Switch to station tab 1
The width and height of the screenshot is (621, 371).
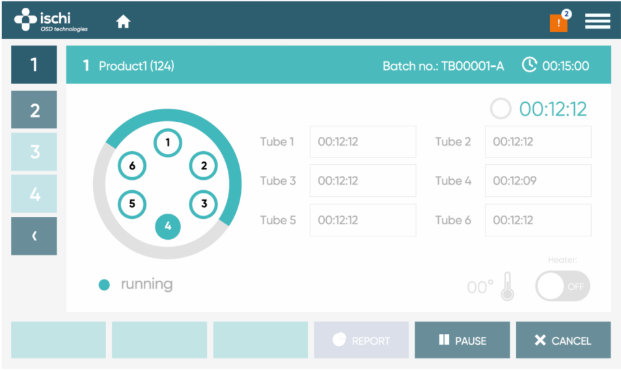pyautogui.click(x=34, y=65)
